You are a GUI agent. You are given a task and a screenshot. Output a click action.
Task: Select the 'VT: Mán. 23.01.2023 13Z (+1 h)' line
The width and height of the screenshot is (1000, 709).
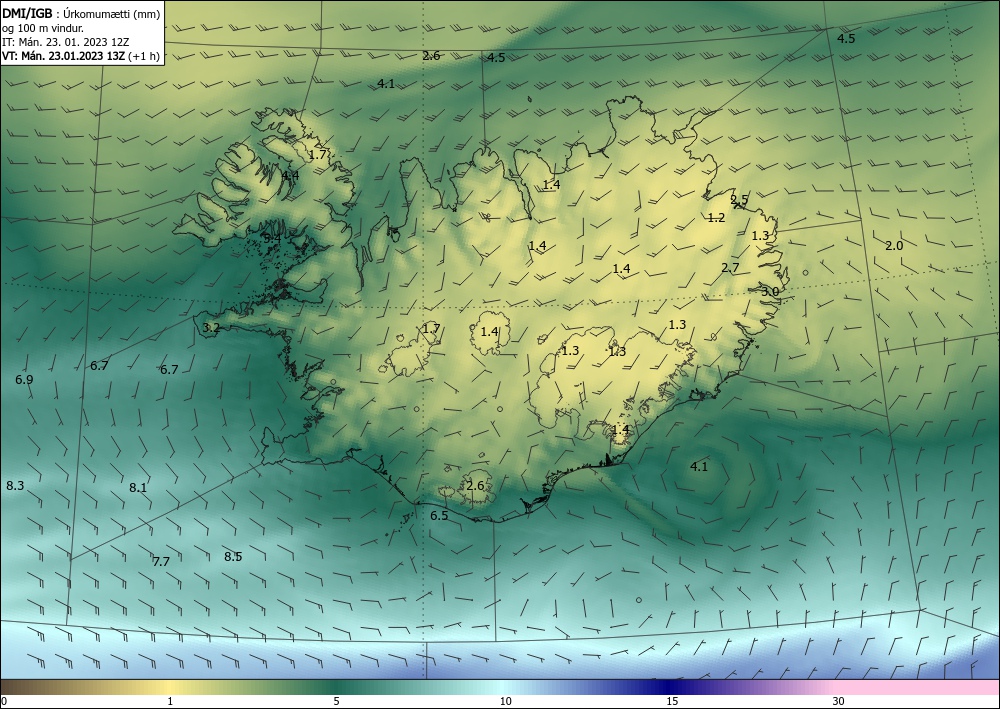tap(81, 56)
